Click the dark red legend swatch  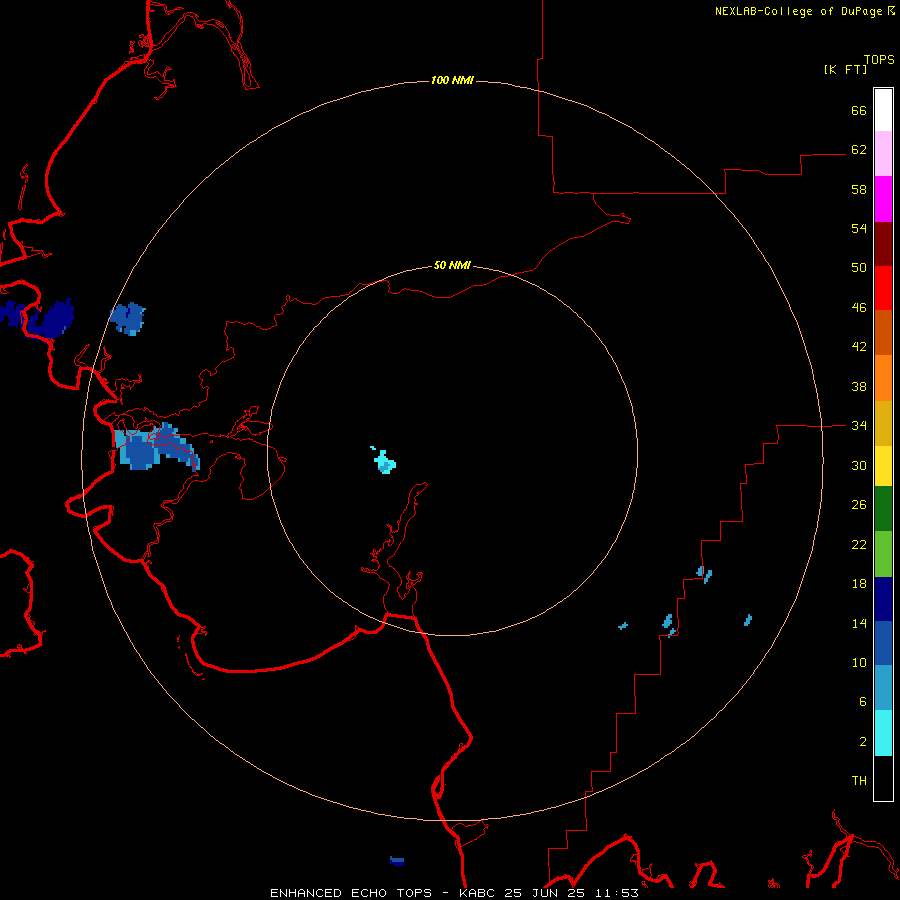pyautogui.click(x=883, y=243)
